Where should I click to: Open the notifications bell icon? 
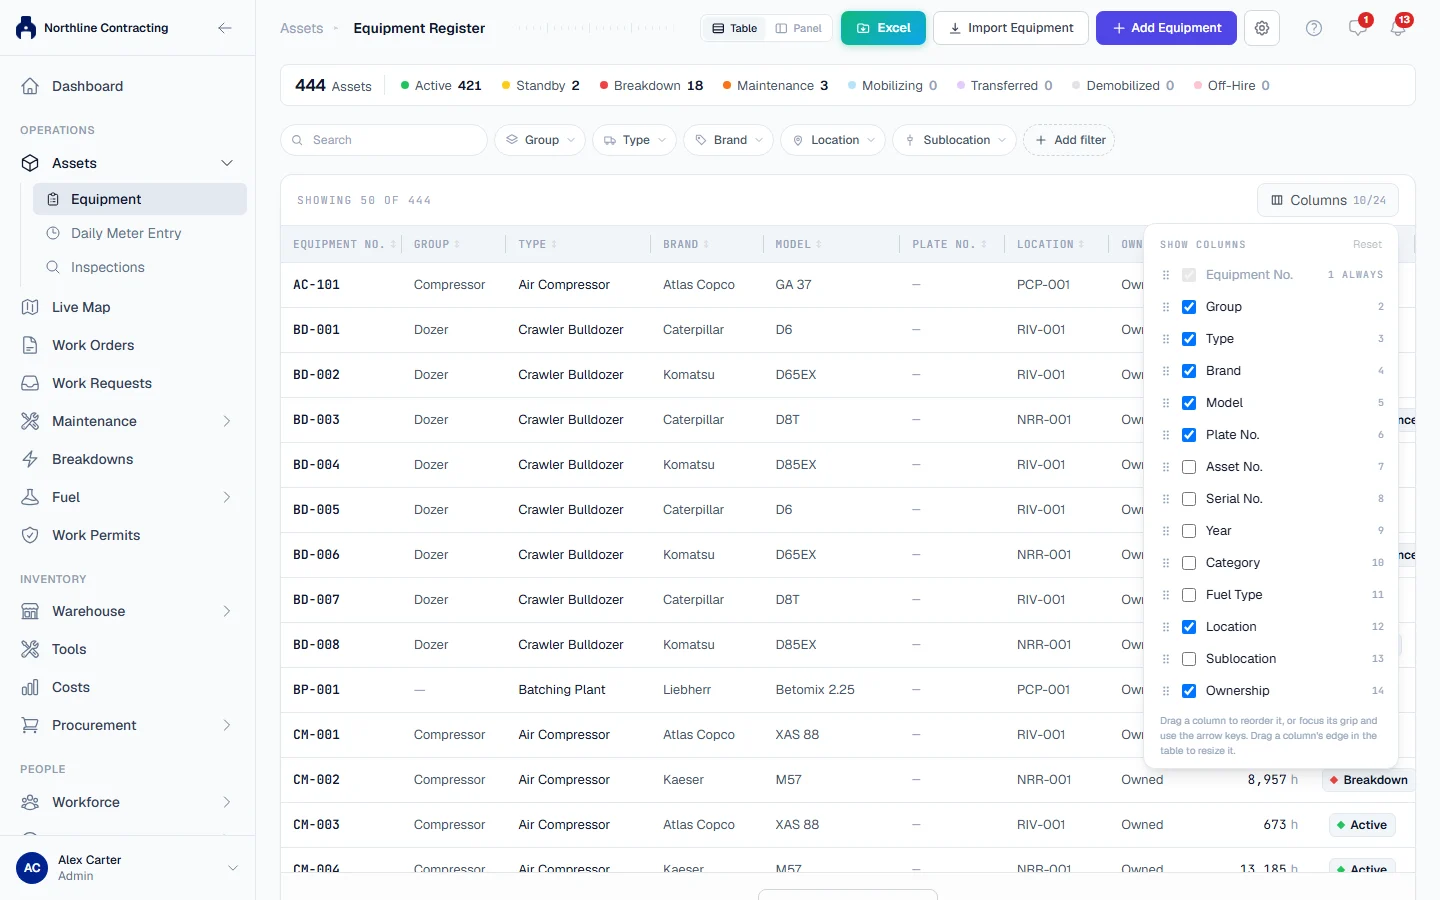[x=1398, y=28]
